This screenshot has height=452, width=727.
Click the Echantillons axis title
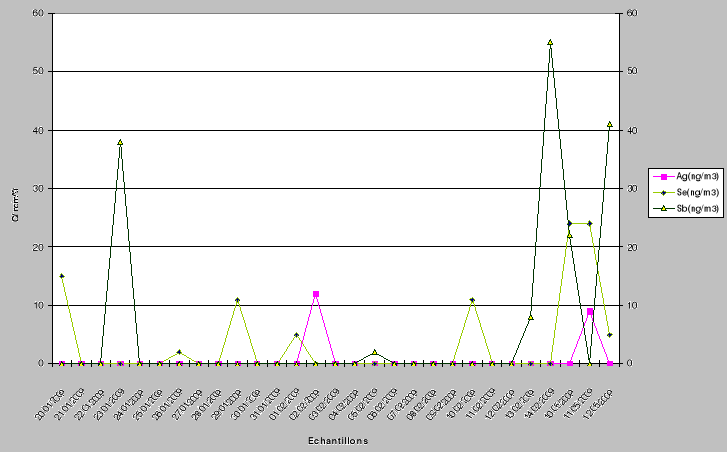(x=338, y=440)
